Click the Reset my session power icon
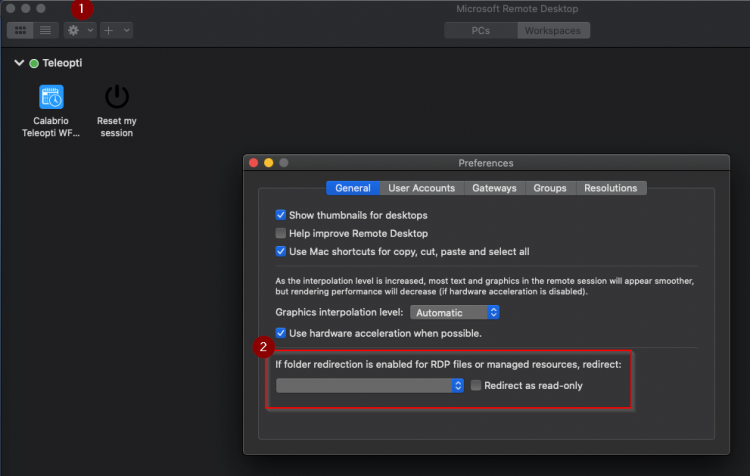The image size is (750, 476). (x=117, y=97)
